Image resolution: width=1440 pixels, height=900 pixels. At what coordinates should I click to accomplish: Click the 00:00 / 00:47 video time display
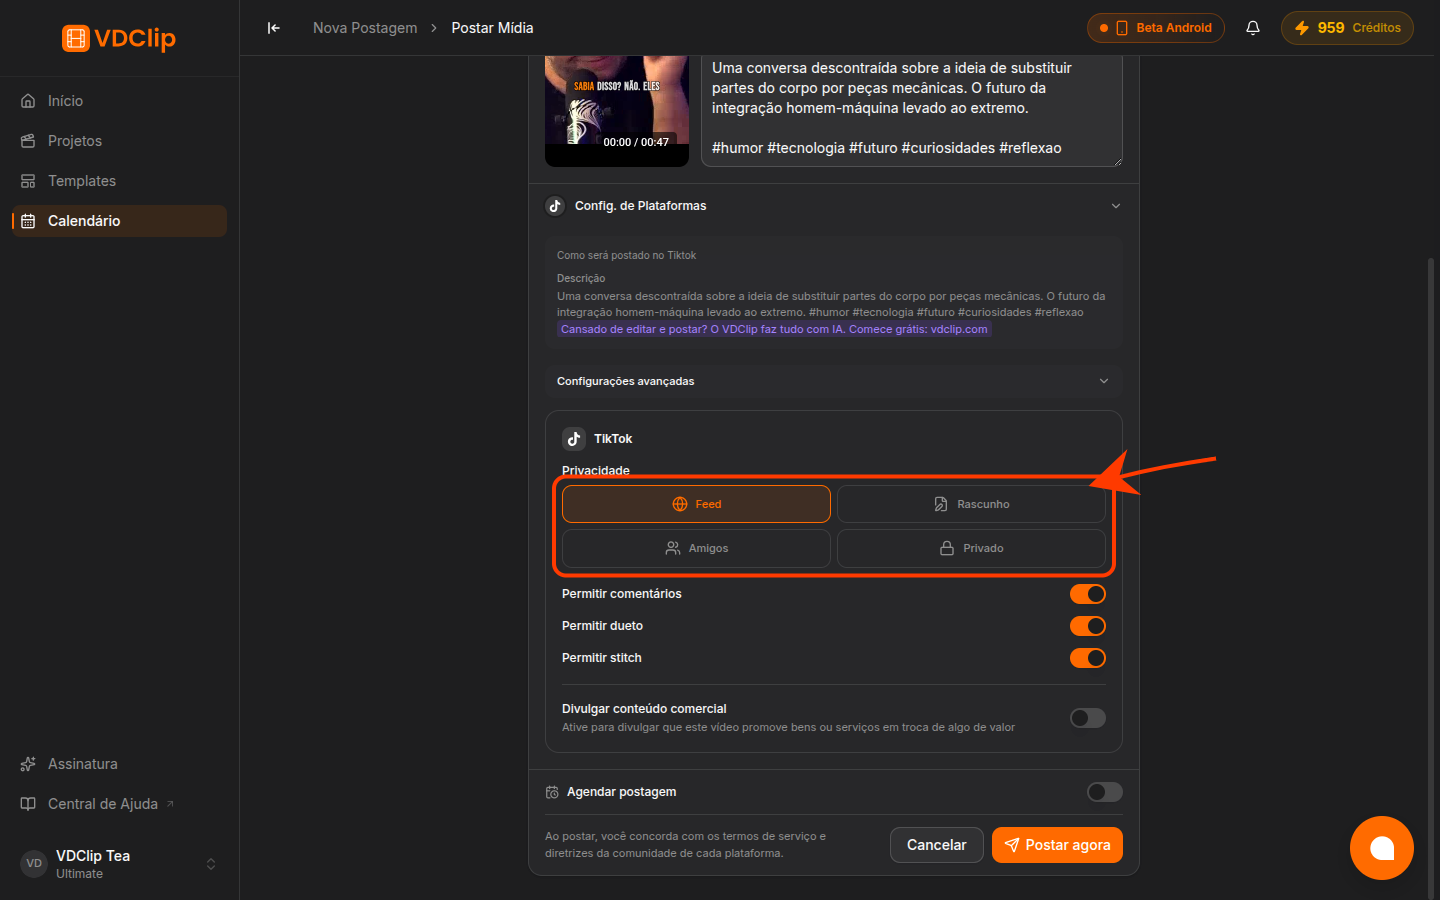636,142
